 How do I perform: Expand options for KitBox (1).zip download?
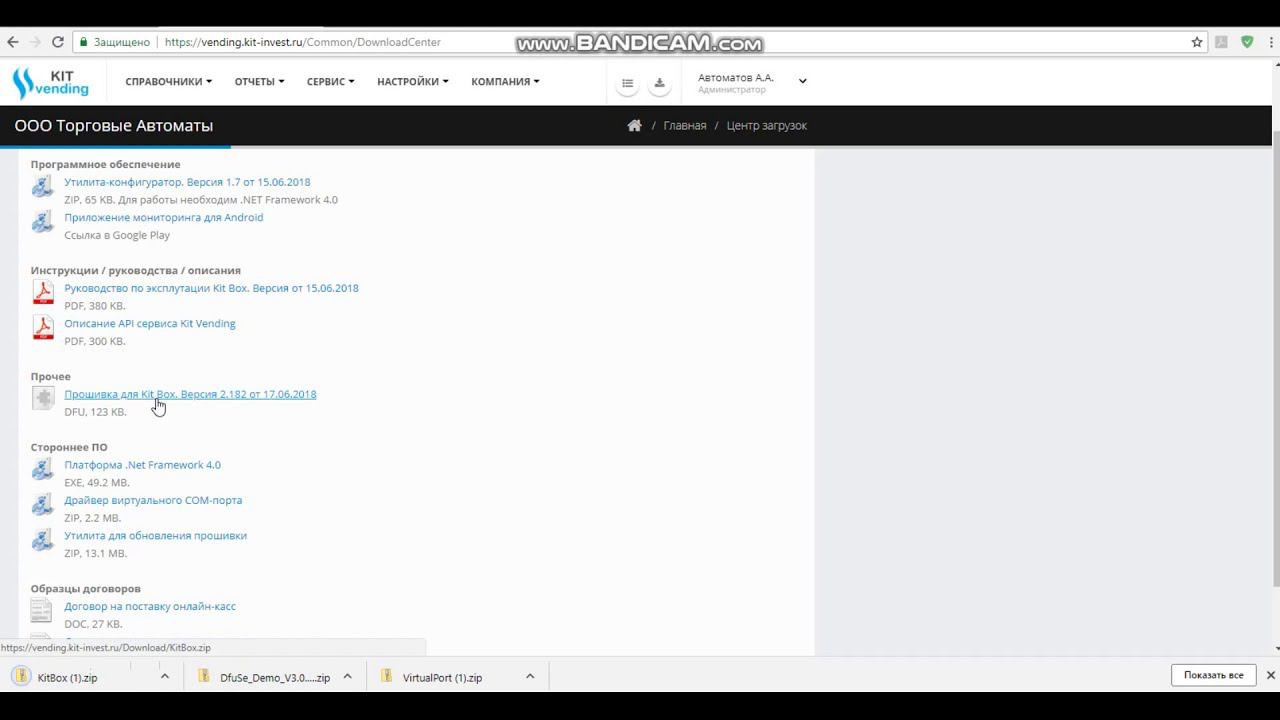tap(165, 676)
